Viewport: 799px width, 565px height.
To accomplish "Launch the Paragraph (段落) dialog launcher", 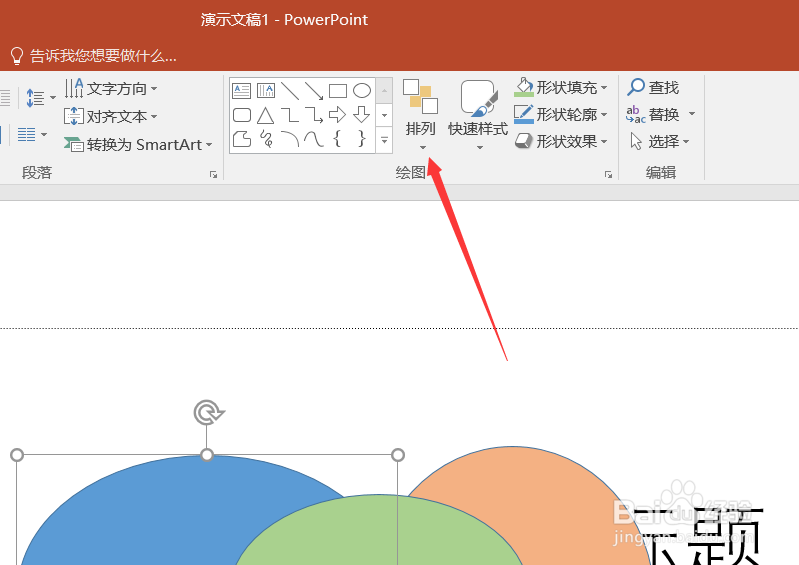I will click(214, 175).
